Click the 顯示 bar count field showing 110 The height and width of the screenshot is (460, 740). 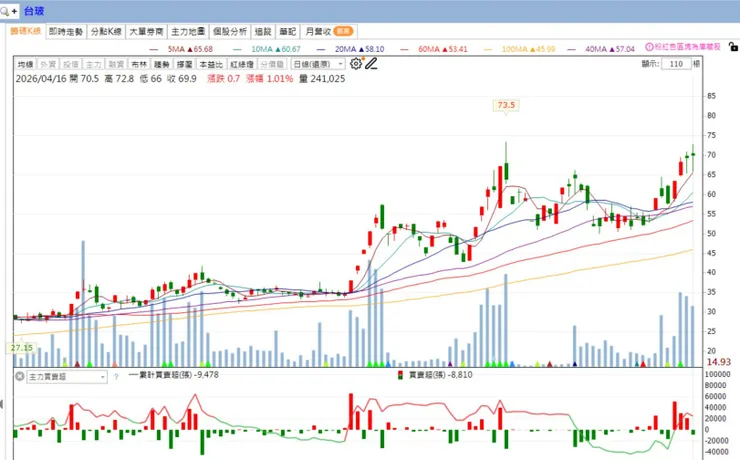click(x=676, y=64)
